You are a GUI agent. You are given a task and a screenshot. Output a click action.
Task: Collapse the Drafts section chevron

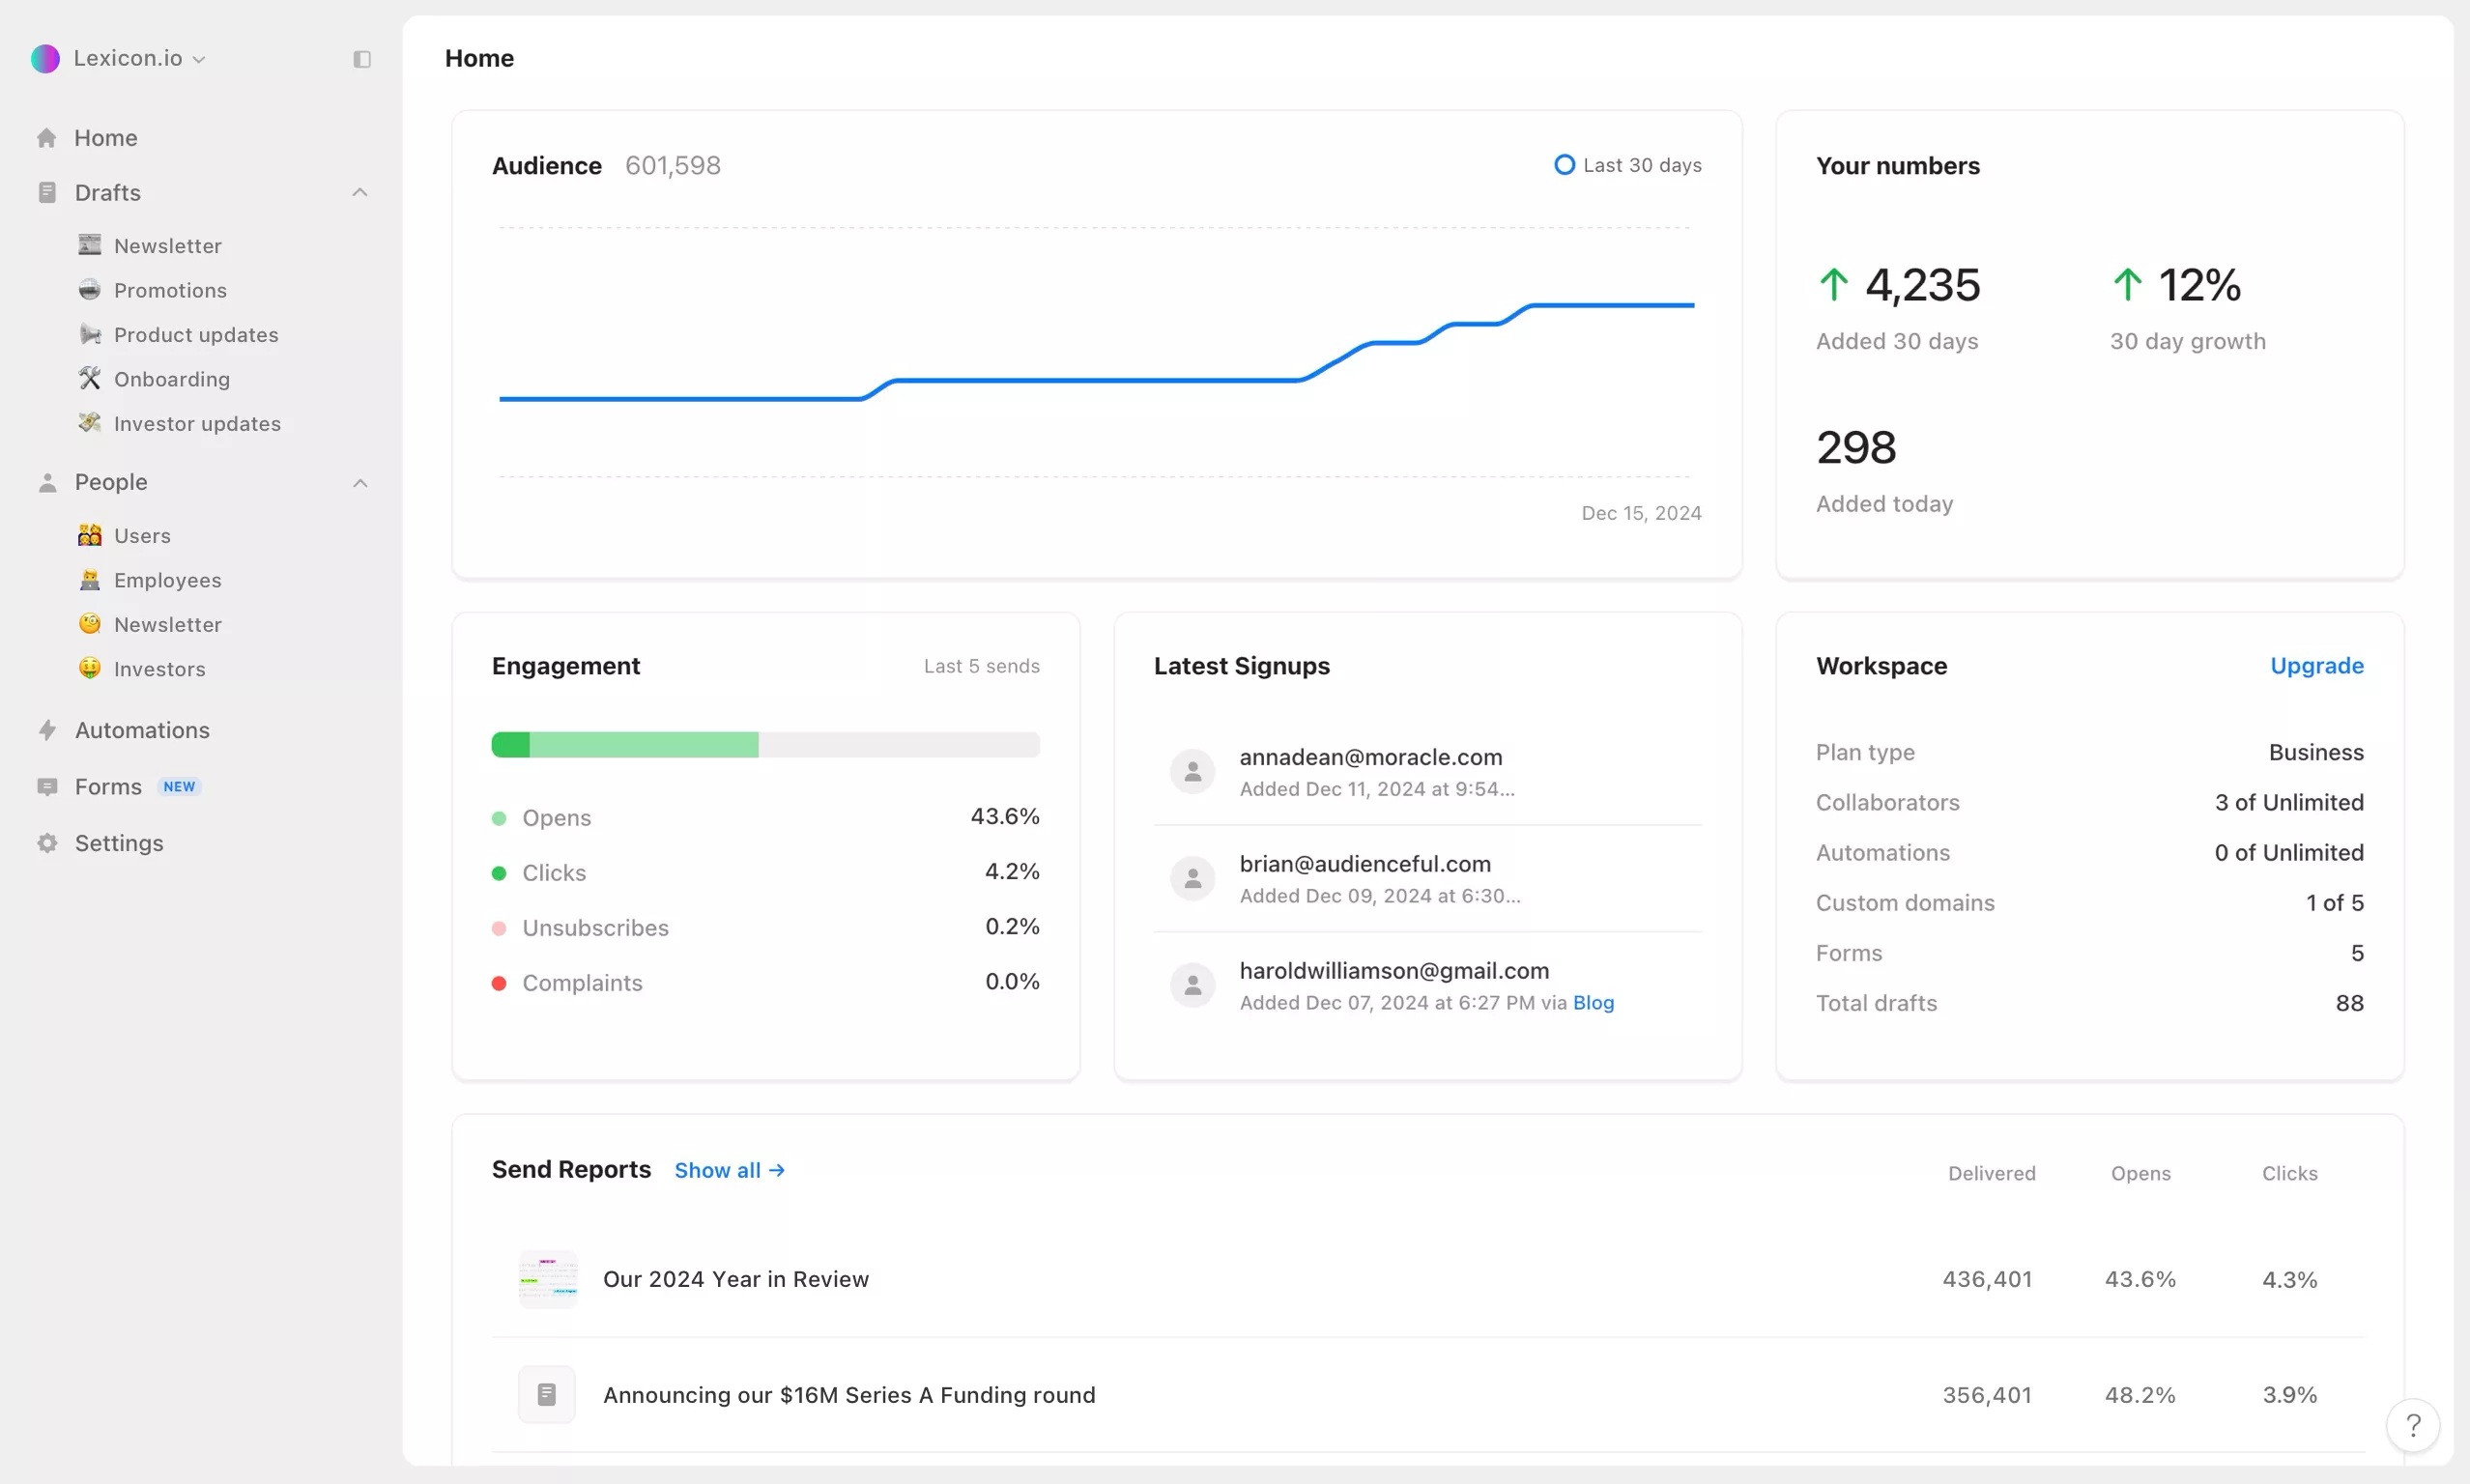pyautogui.click(x=360, y=192)
